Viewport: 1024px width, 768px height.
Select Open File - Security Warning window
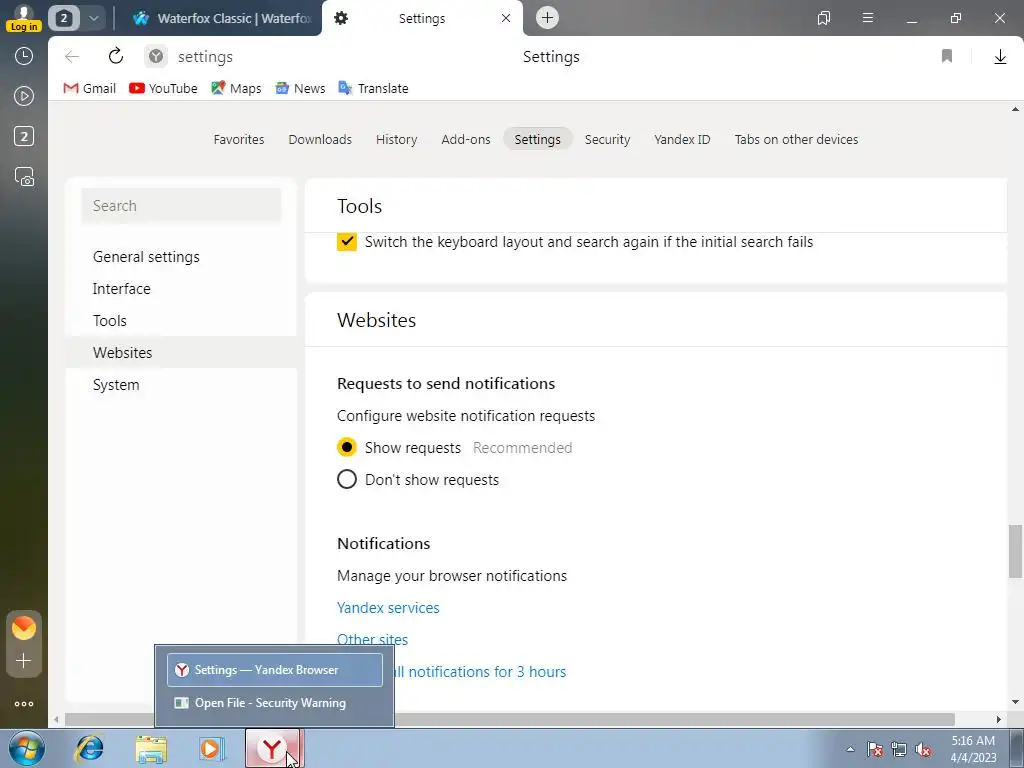click(275, 703)
